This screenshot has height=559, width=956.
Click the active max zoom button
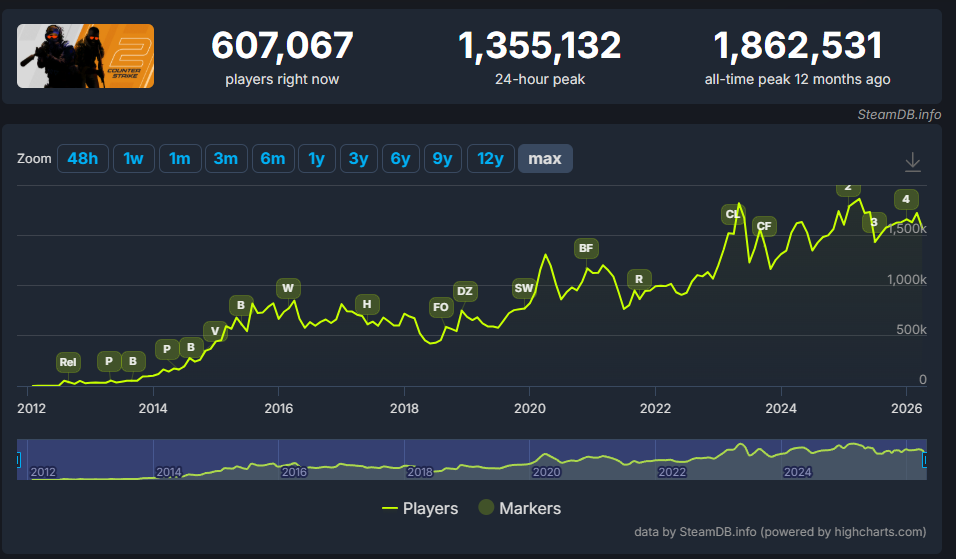[x=545, y=158]
